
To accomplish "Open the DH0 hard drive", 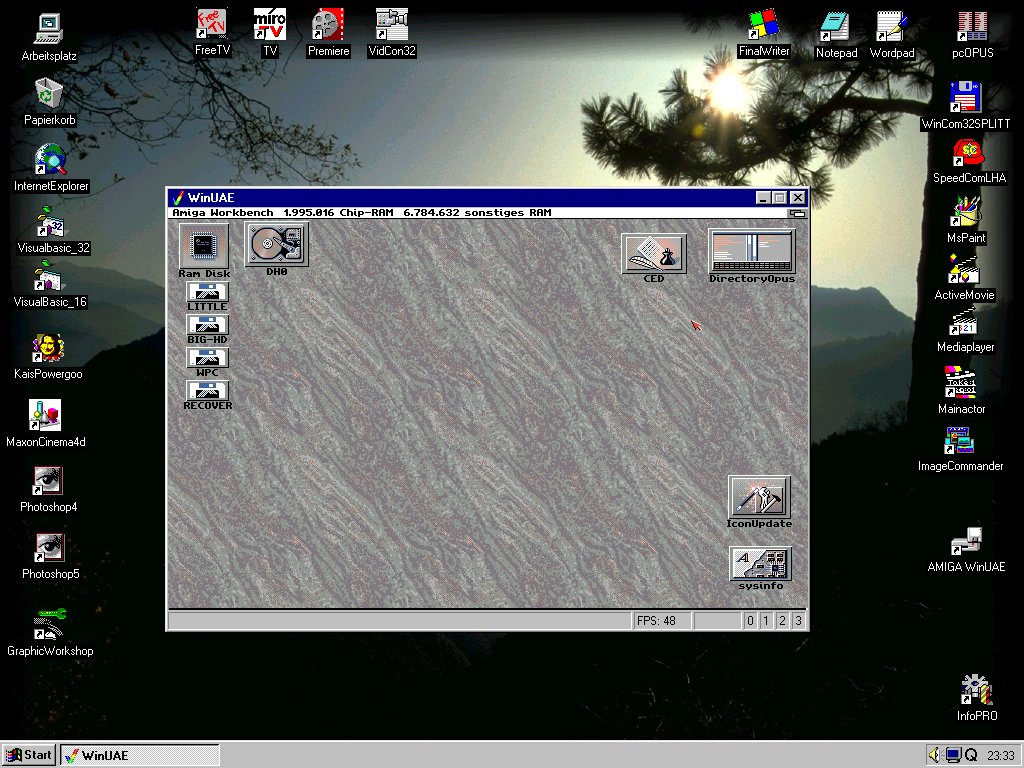I will [x=276, y=243].
